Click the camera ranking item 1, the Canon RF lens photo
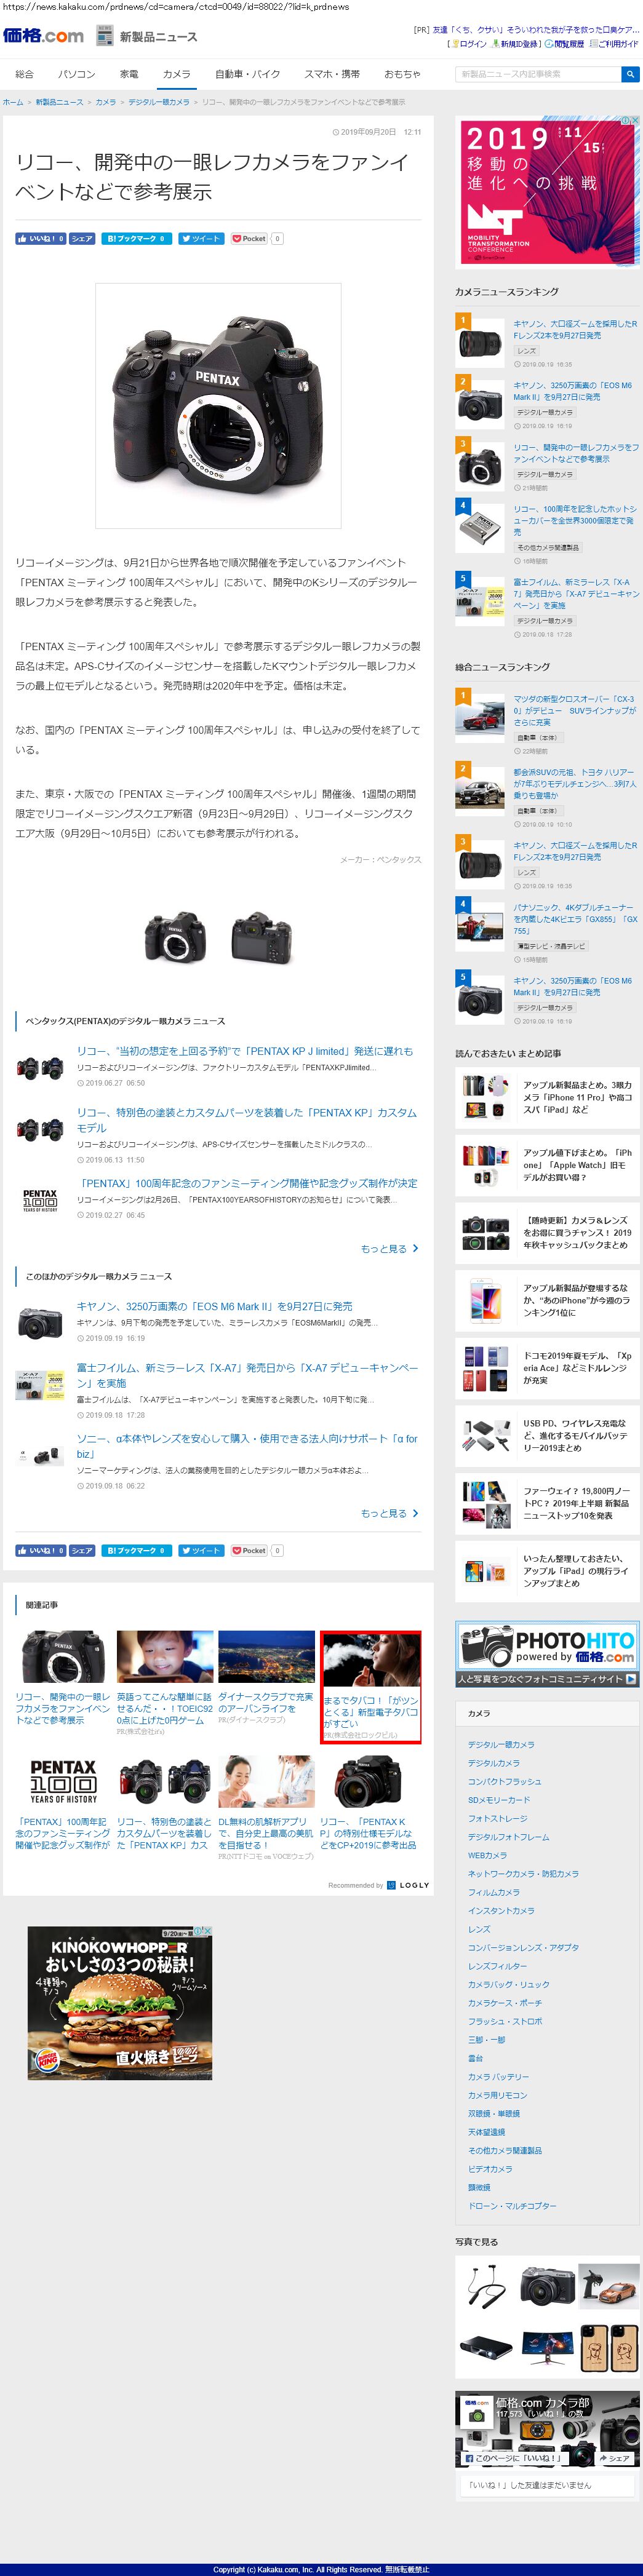Image resolution: width=643 pixels, height=2576 pixels. point(481,343)
